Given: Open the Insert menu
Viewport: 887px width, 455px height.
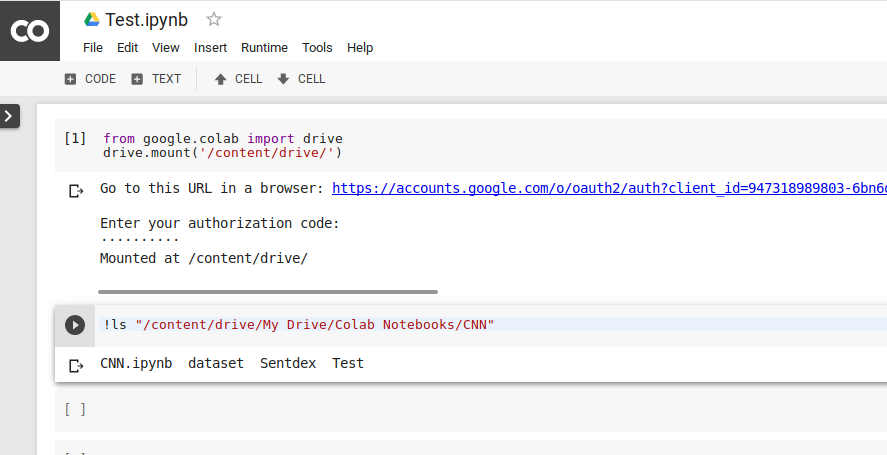Looking at the screenshot, I should [x=210, y=47].
